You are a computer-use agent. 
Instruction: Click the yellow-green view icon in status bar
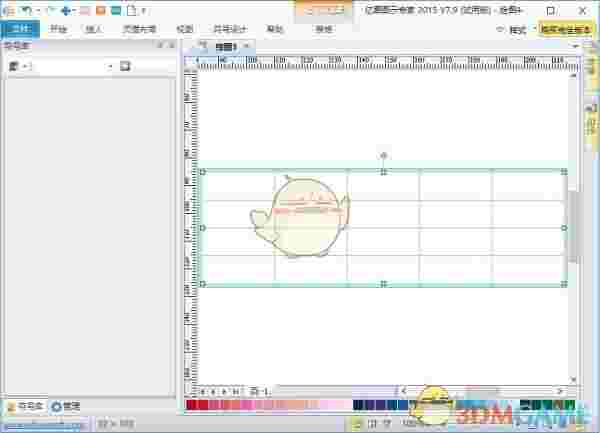coord(356,423)
